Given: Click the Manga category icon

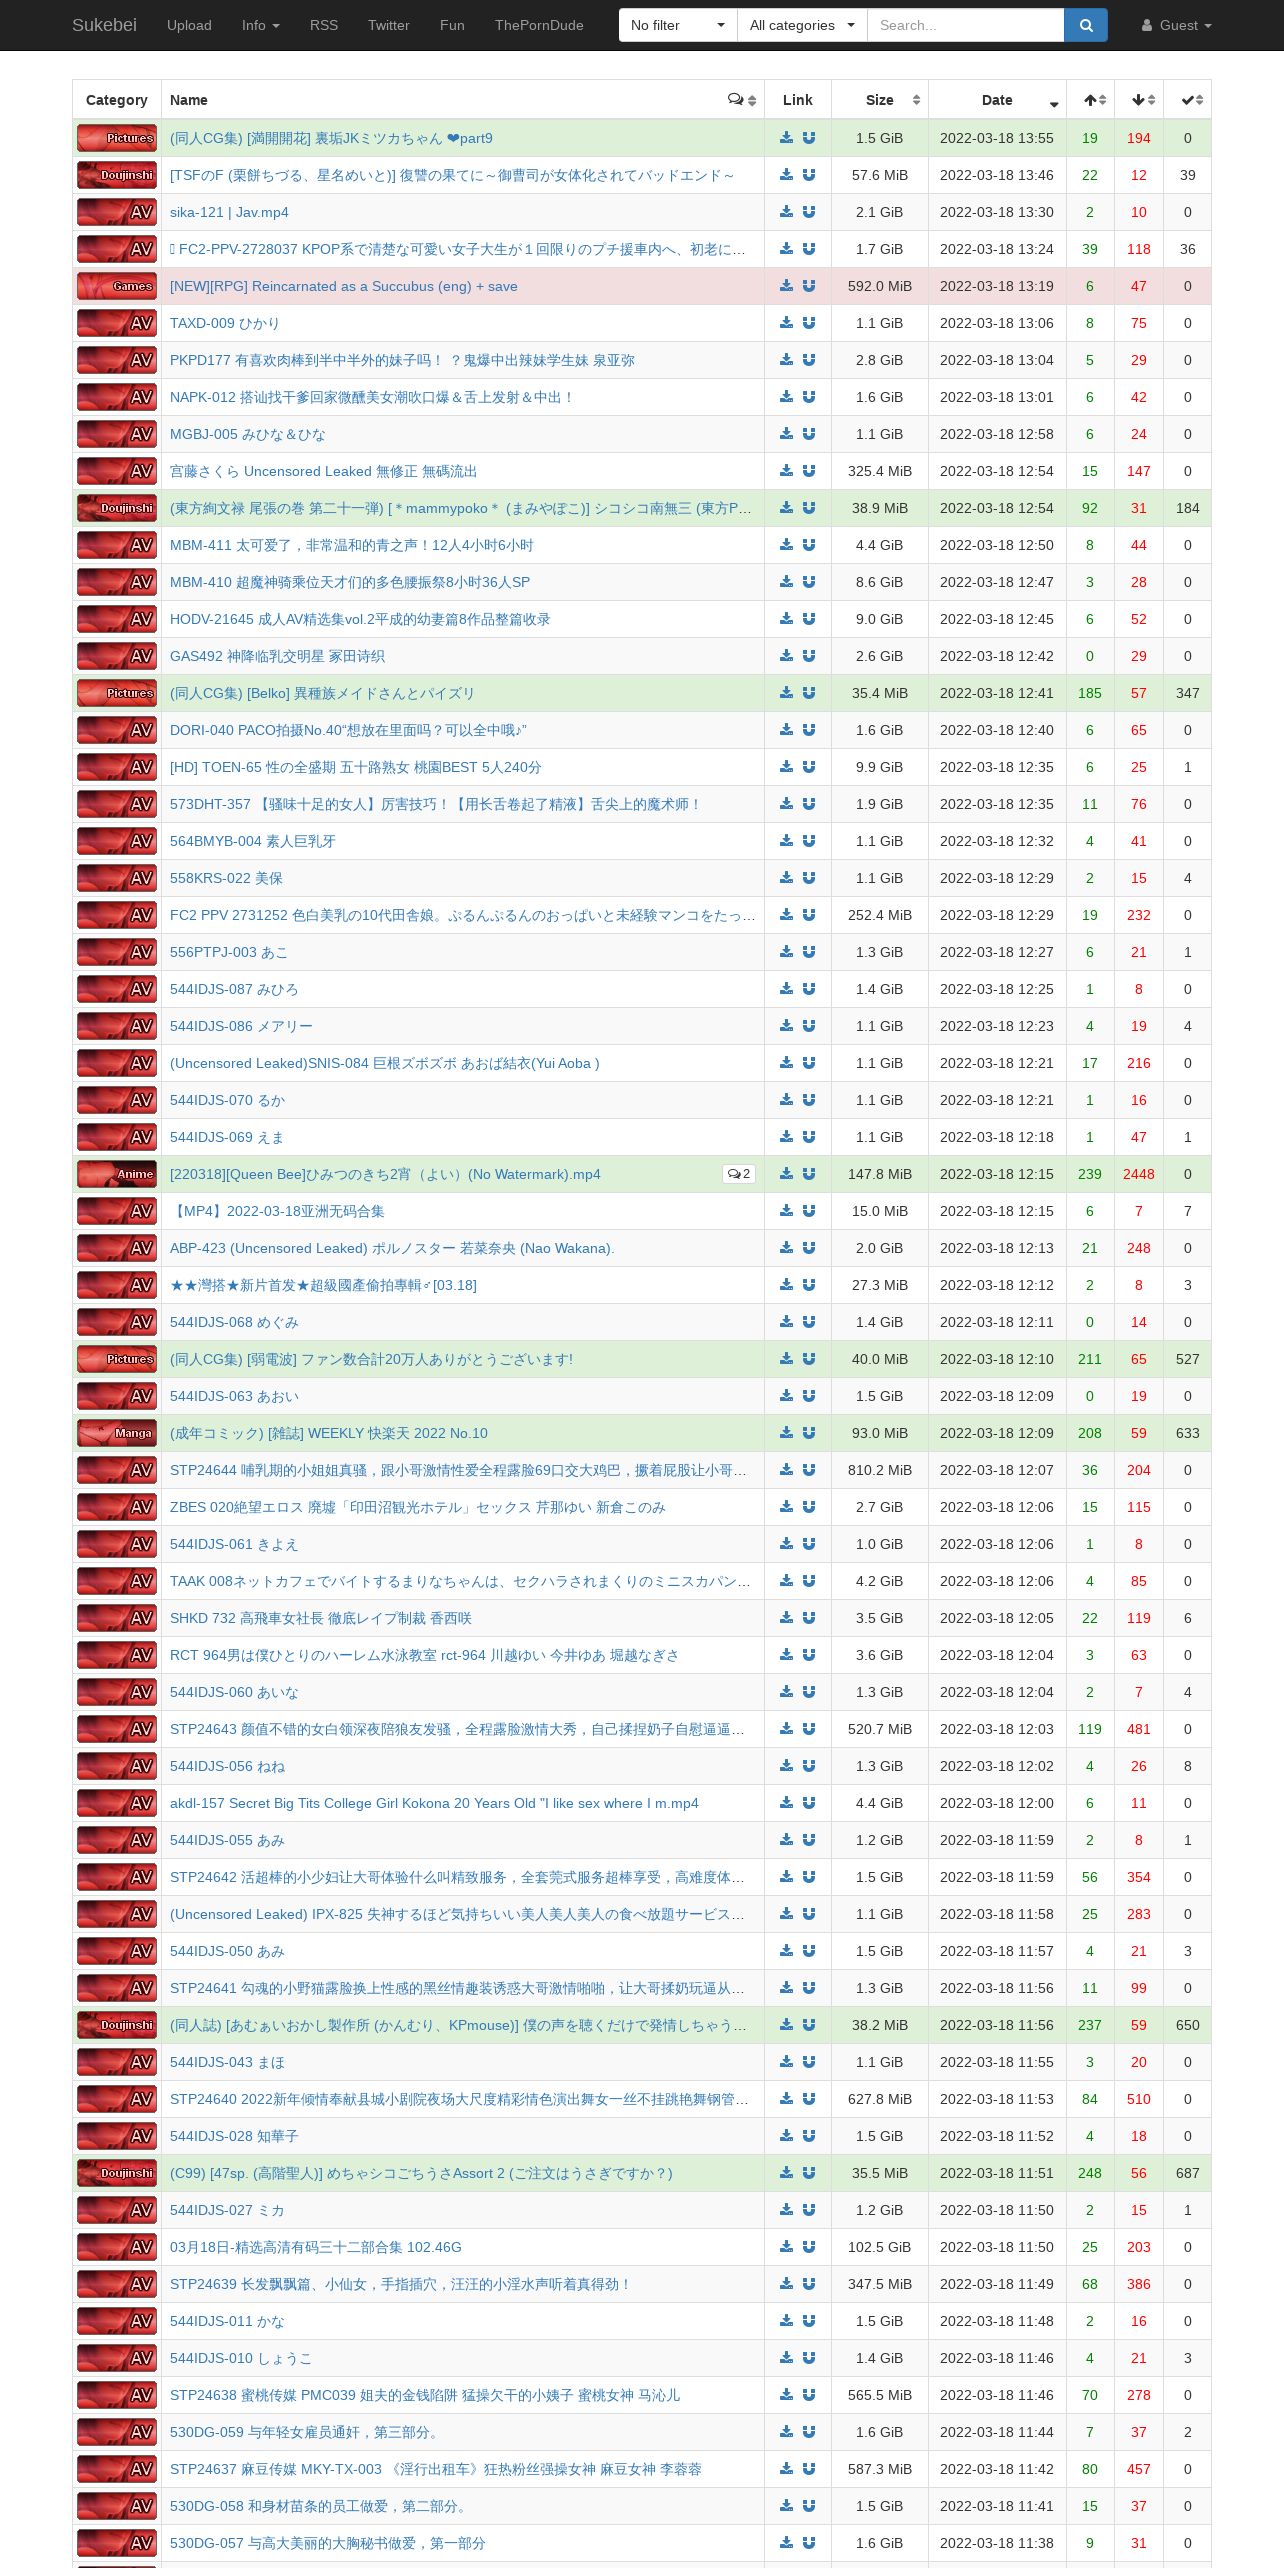Looking at the screenshot, I should 117,1433.
